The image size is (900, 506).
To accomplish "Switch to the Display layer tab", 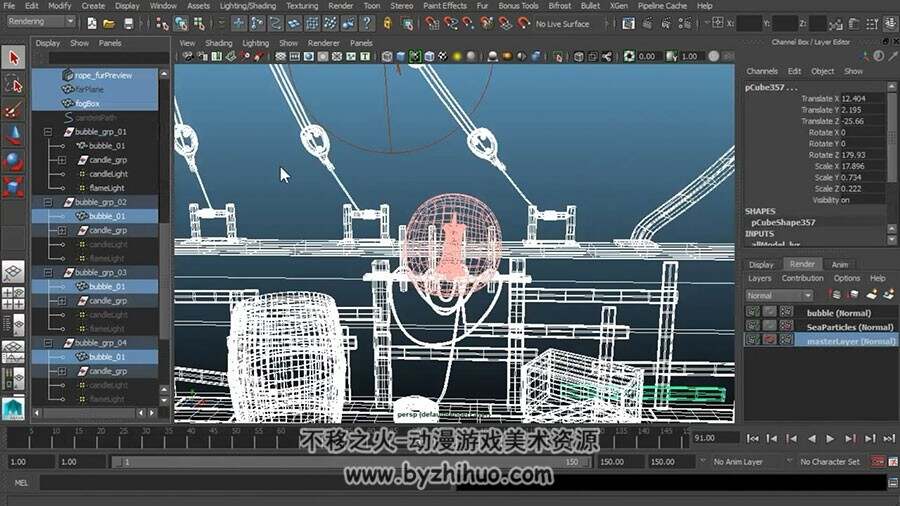I will tap(761, 264).
